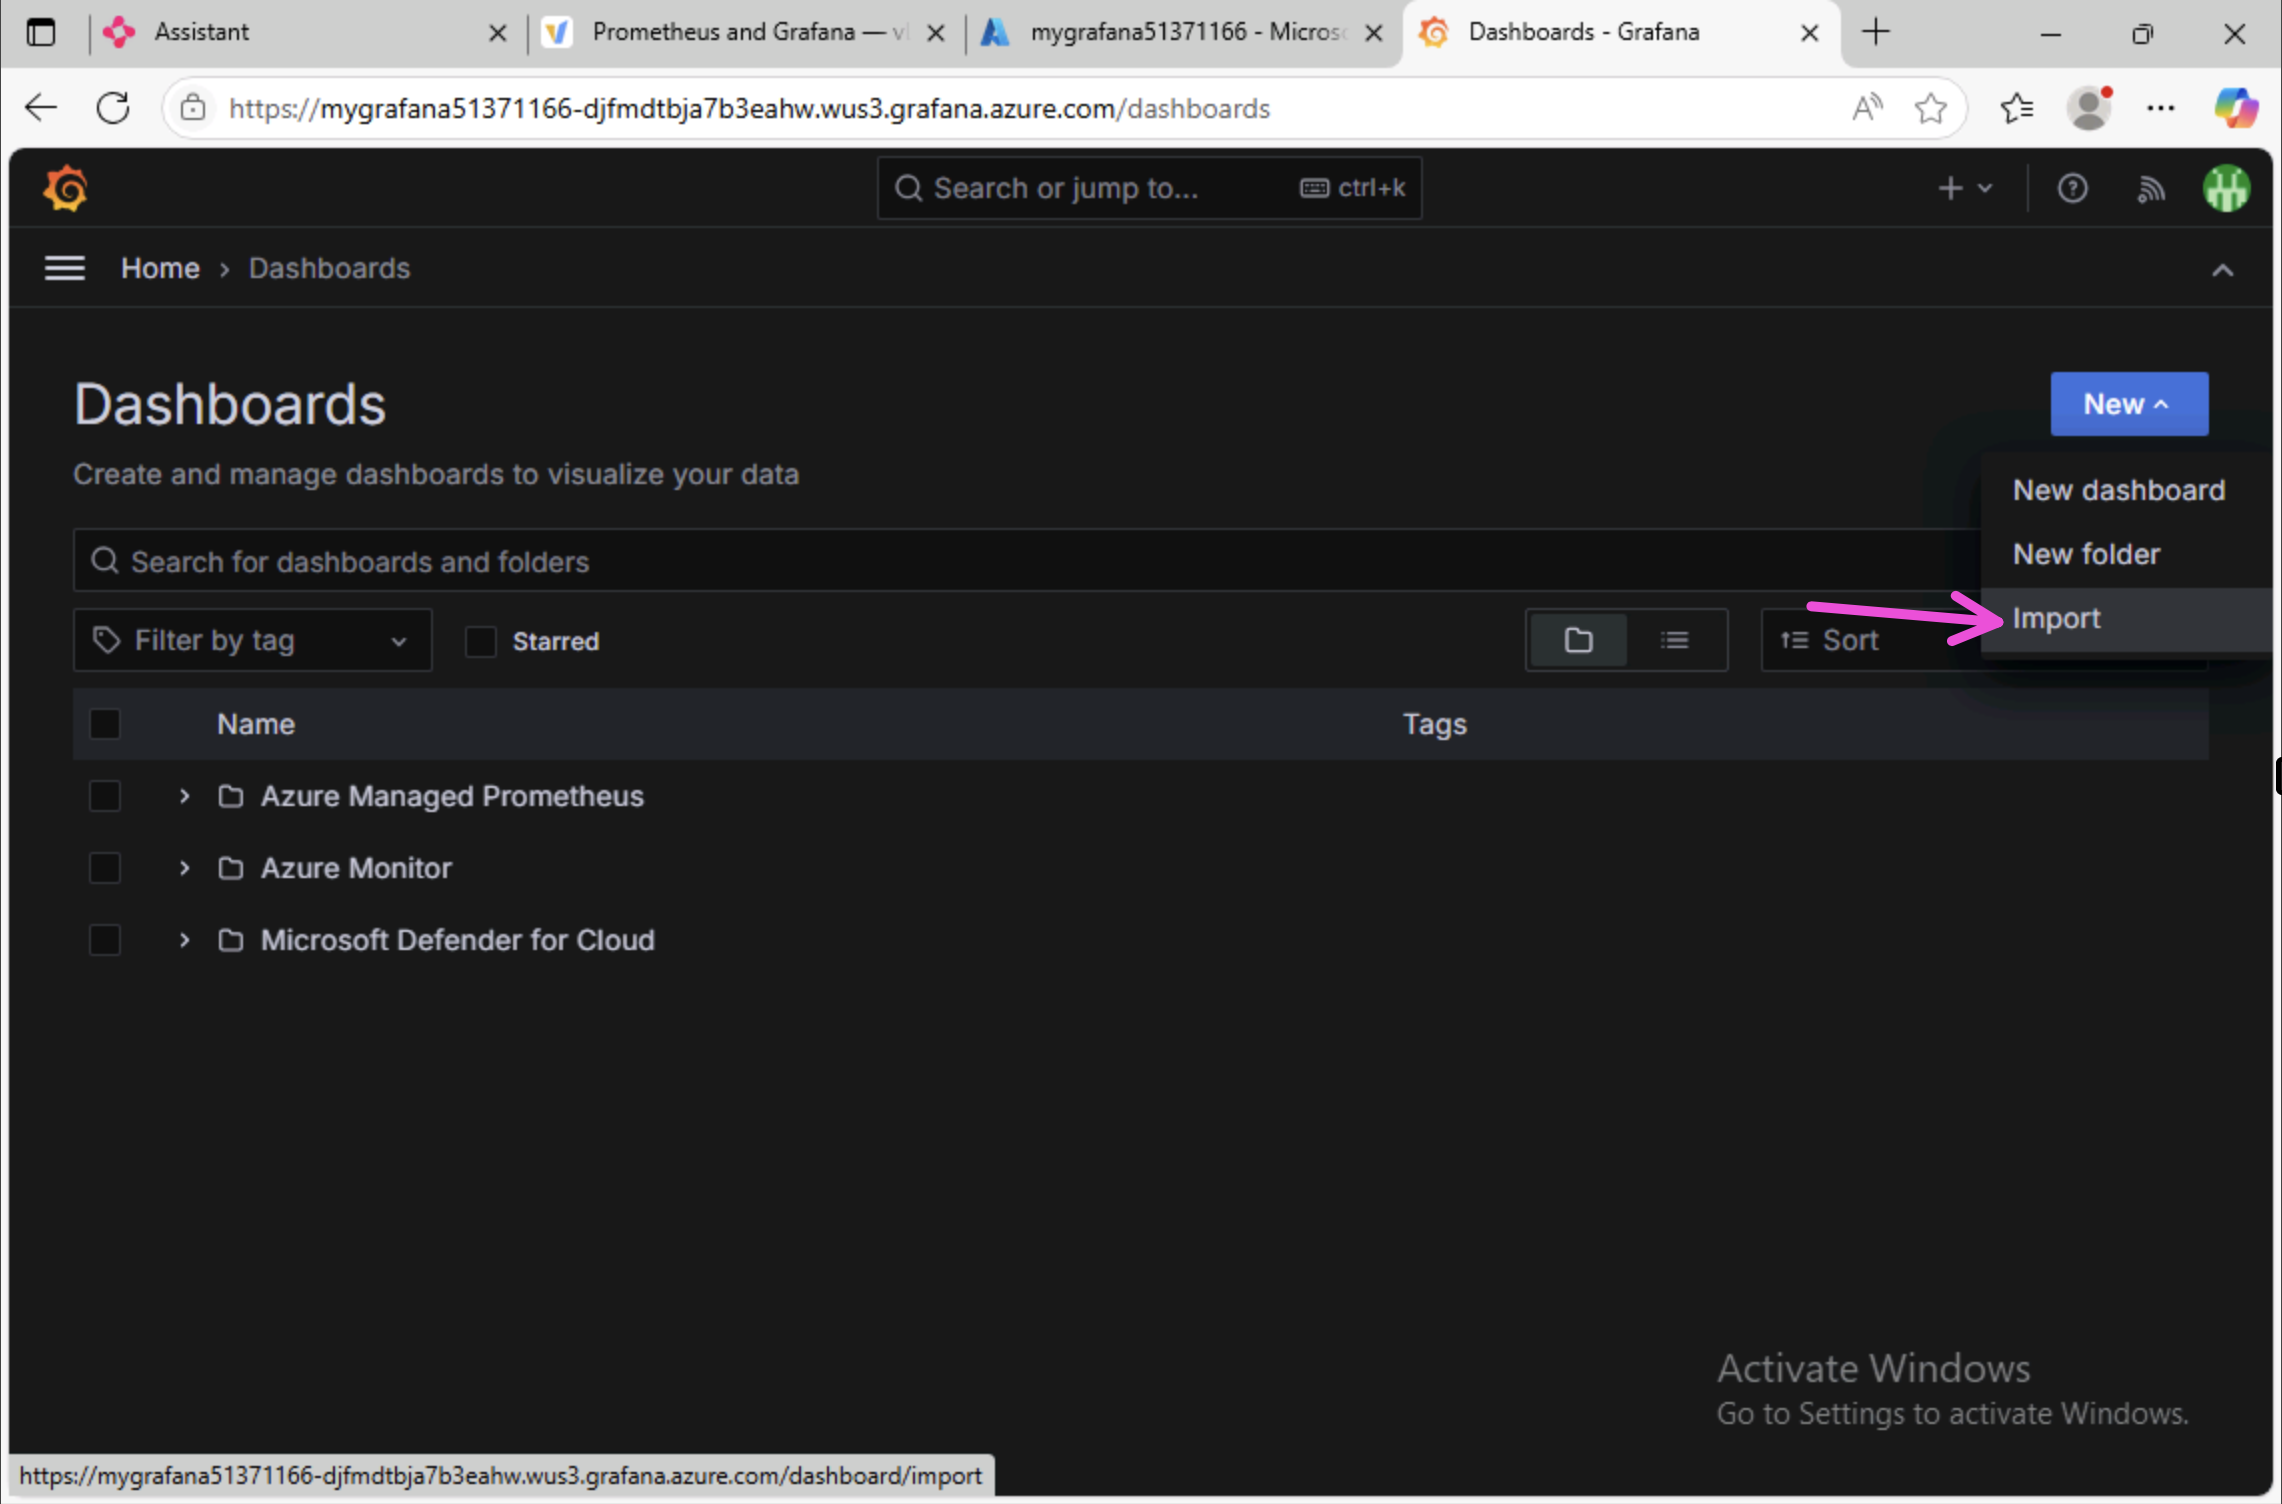Open the green user avatar menu

2226,188
